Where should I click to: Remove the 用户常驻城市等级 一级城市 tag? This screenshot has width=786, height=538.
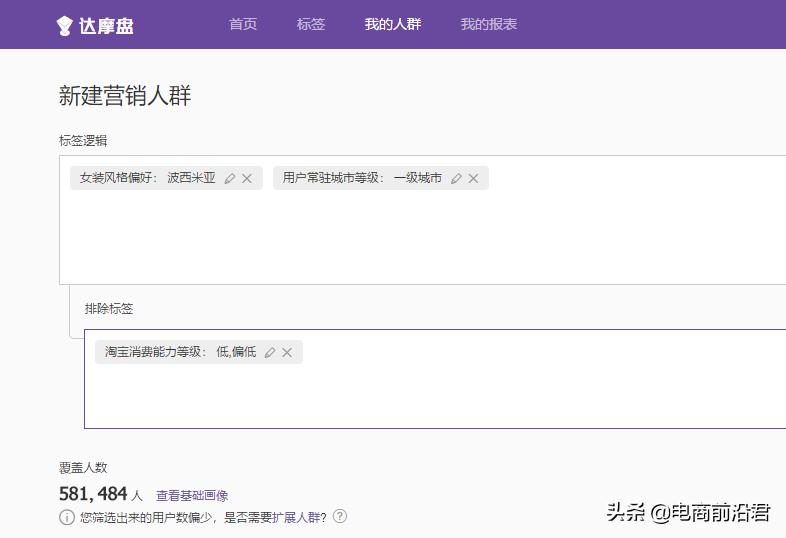(x=473, y=178)
